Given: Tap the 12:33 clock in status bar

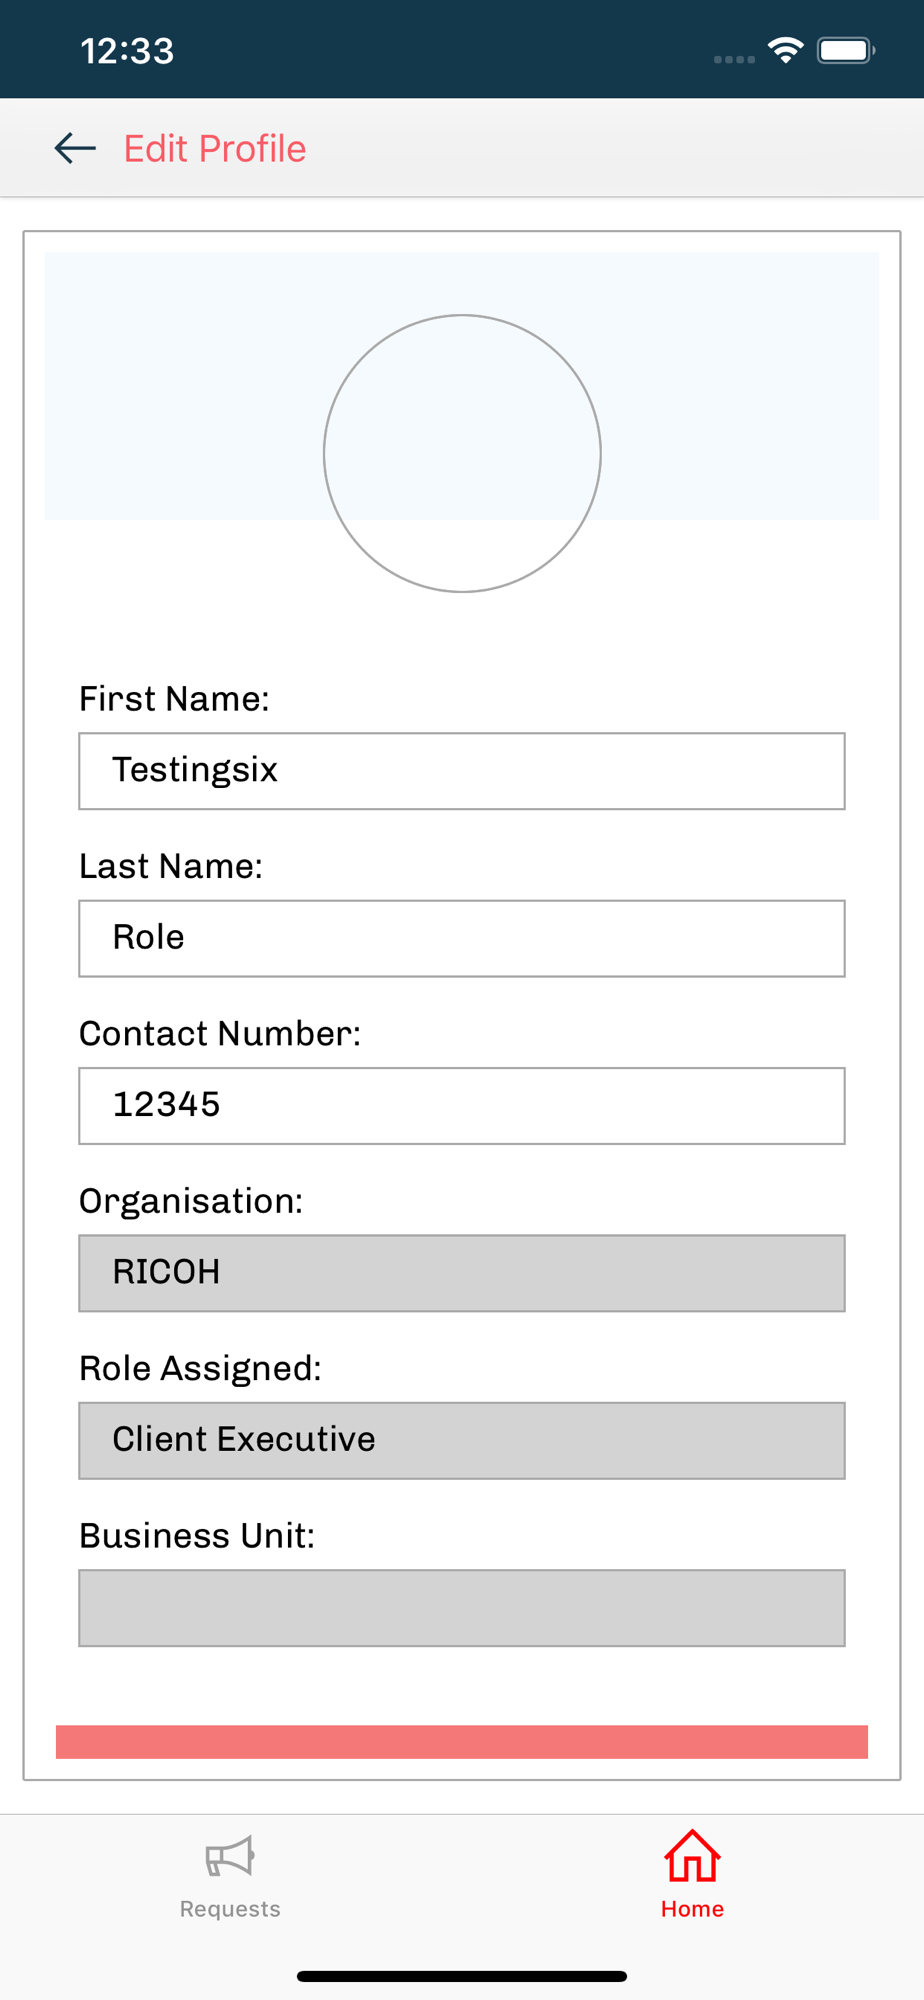Looking at the screenshot, I should (x=127, y=51).
